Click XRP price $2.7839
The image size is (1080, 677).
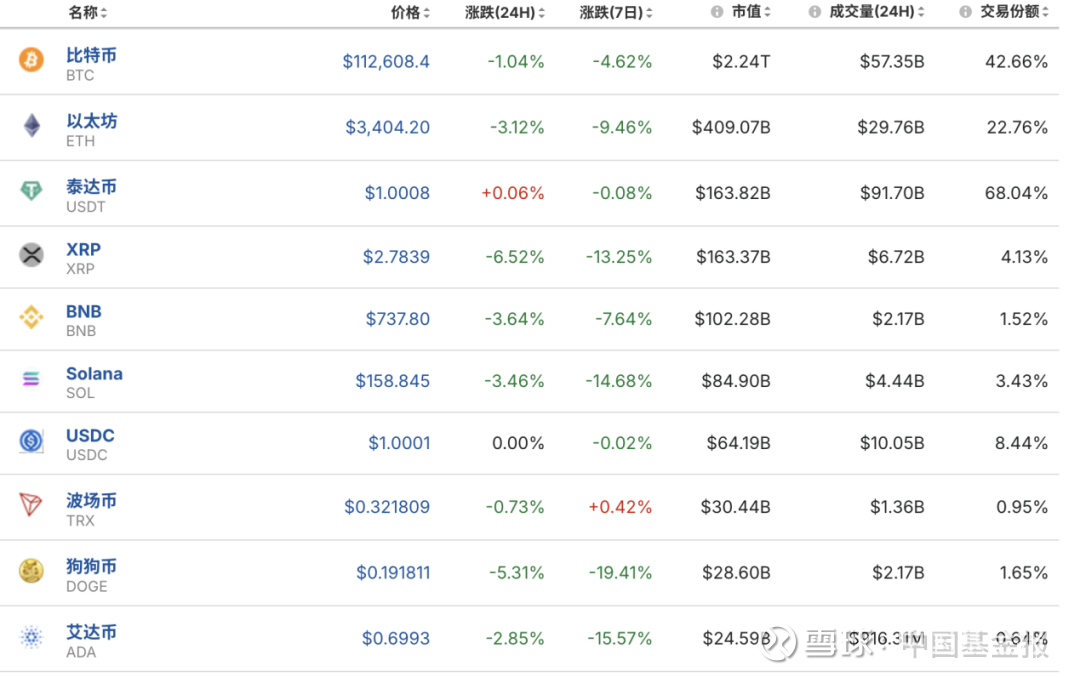(396, 257)
